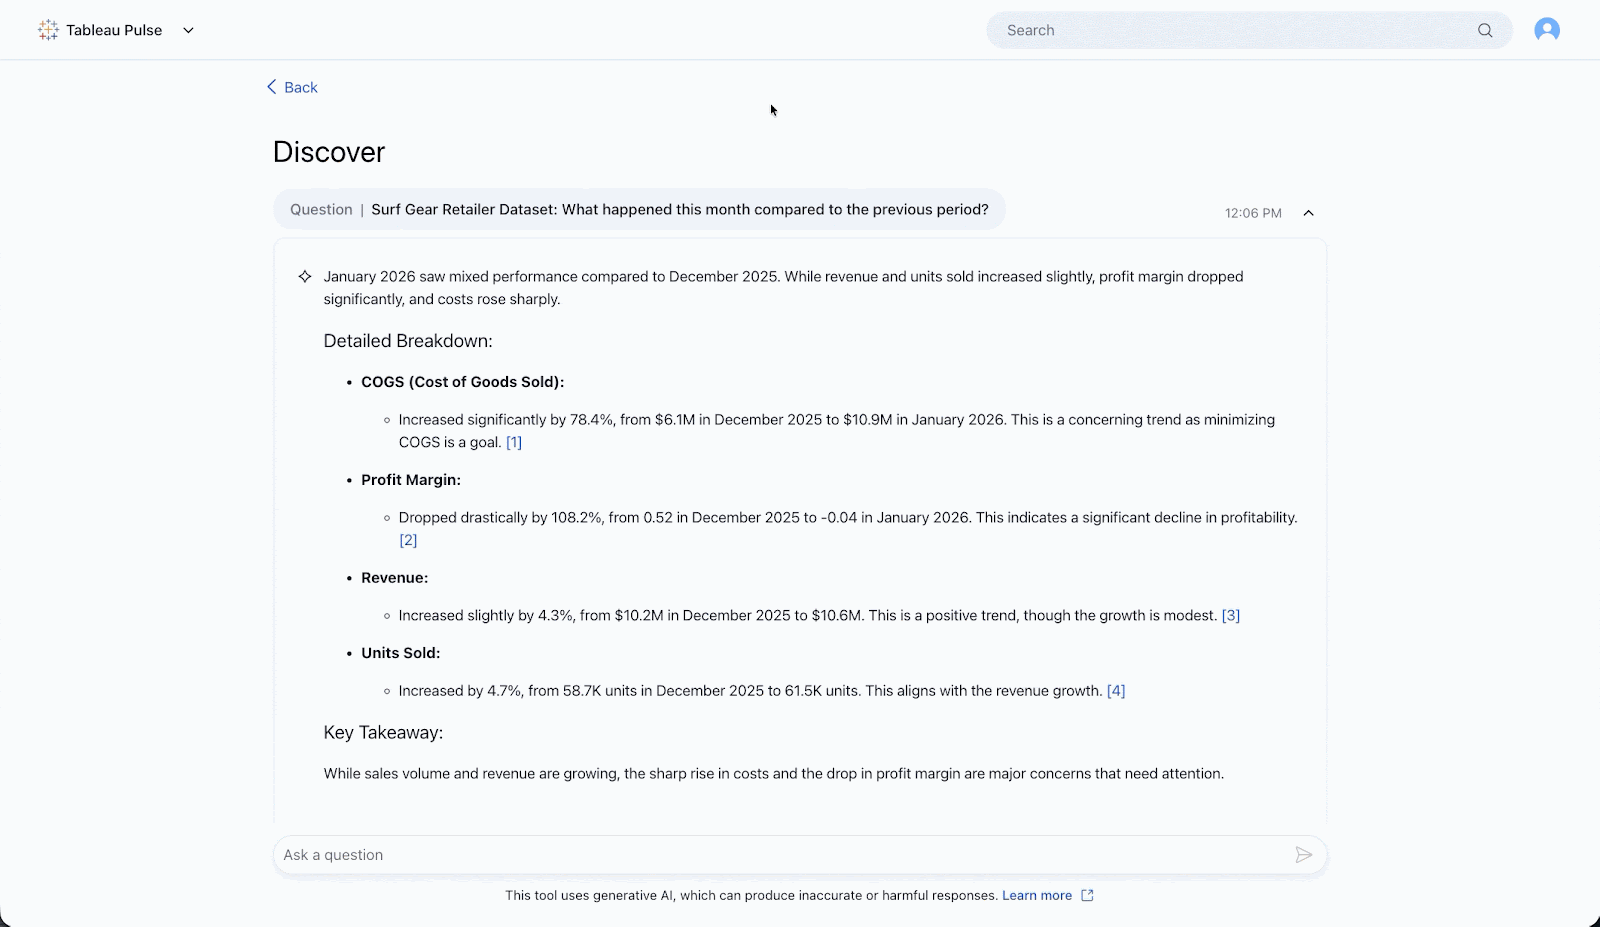This screenshot has width=1600, height=927.
Task: Collapse the answer with the up chevron
Action: click(1308, 213)
